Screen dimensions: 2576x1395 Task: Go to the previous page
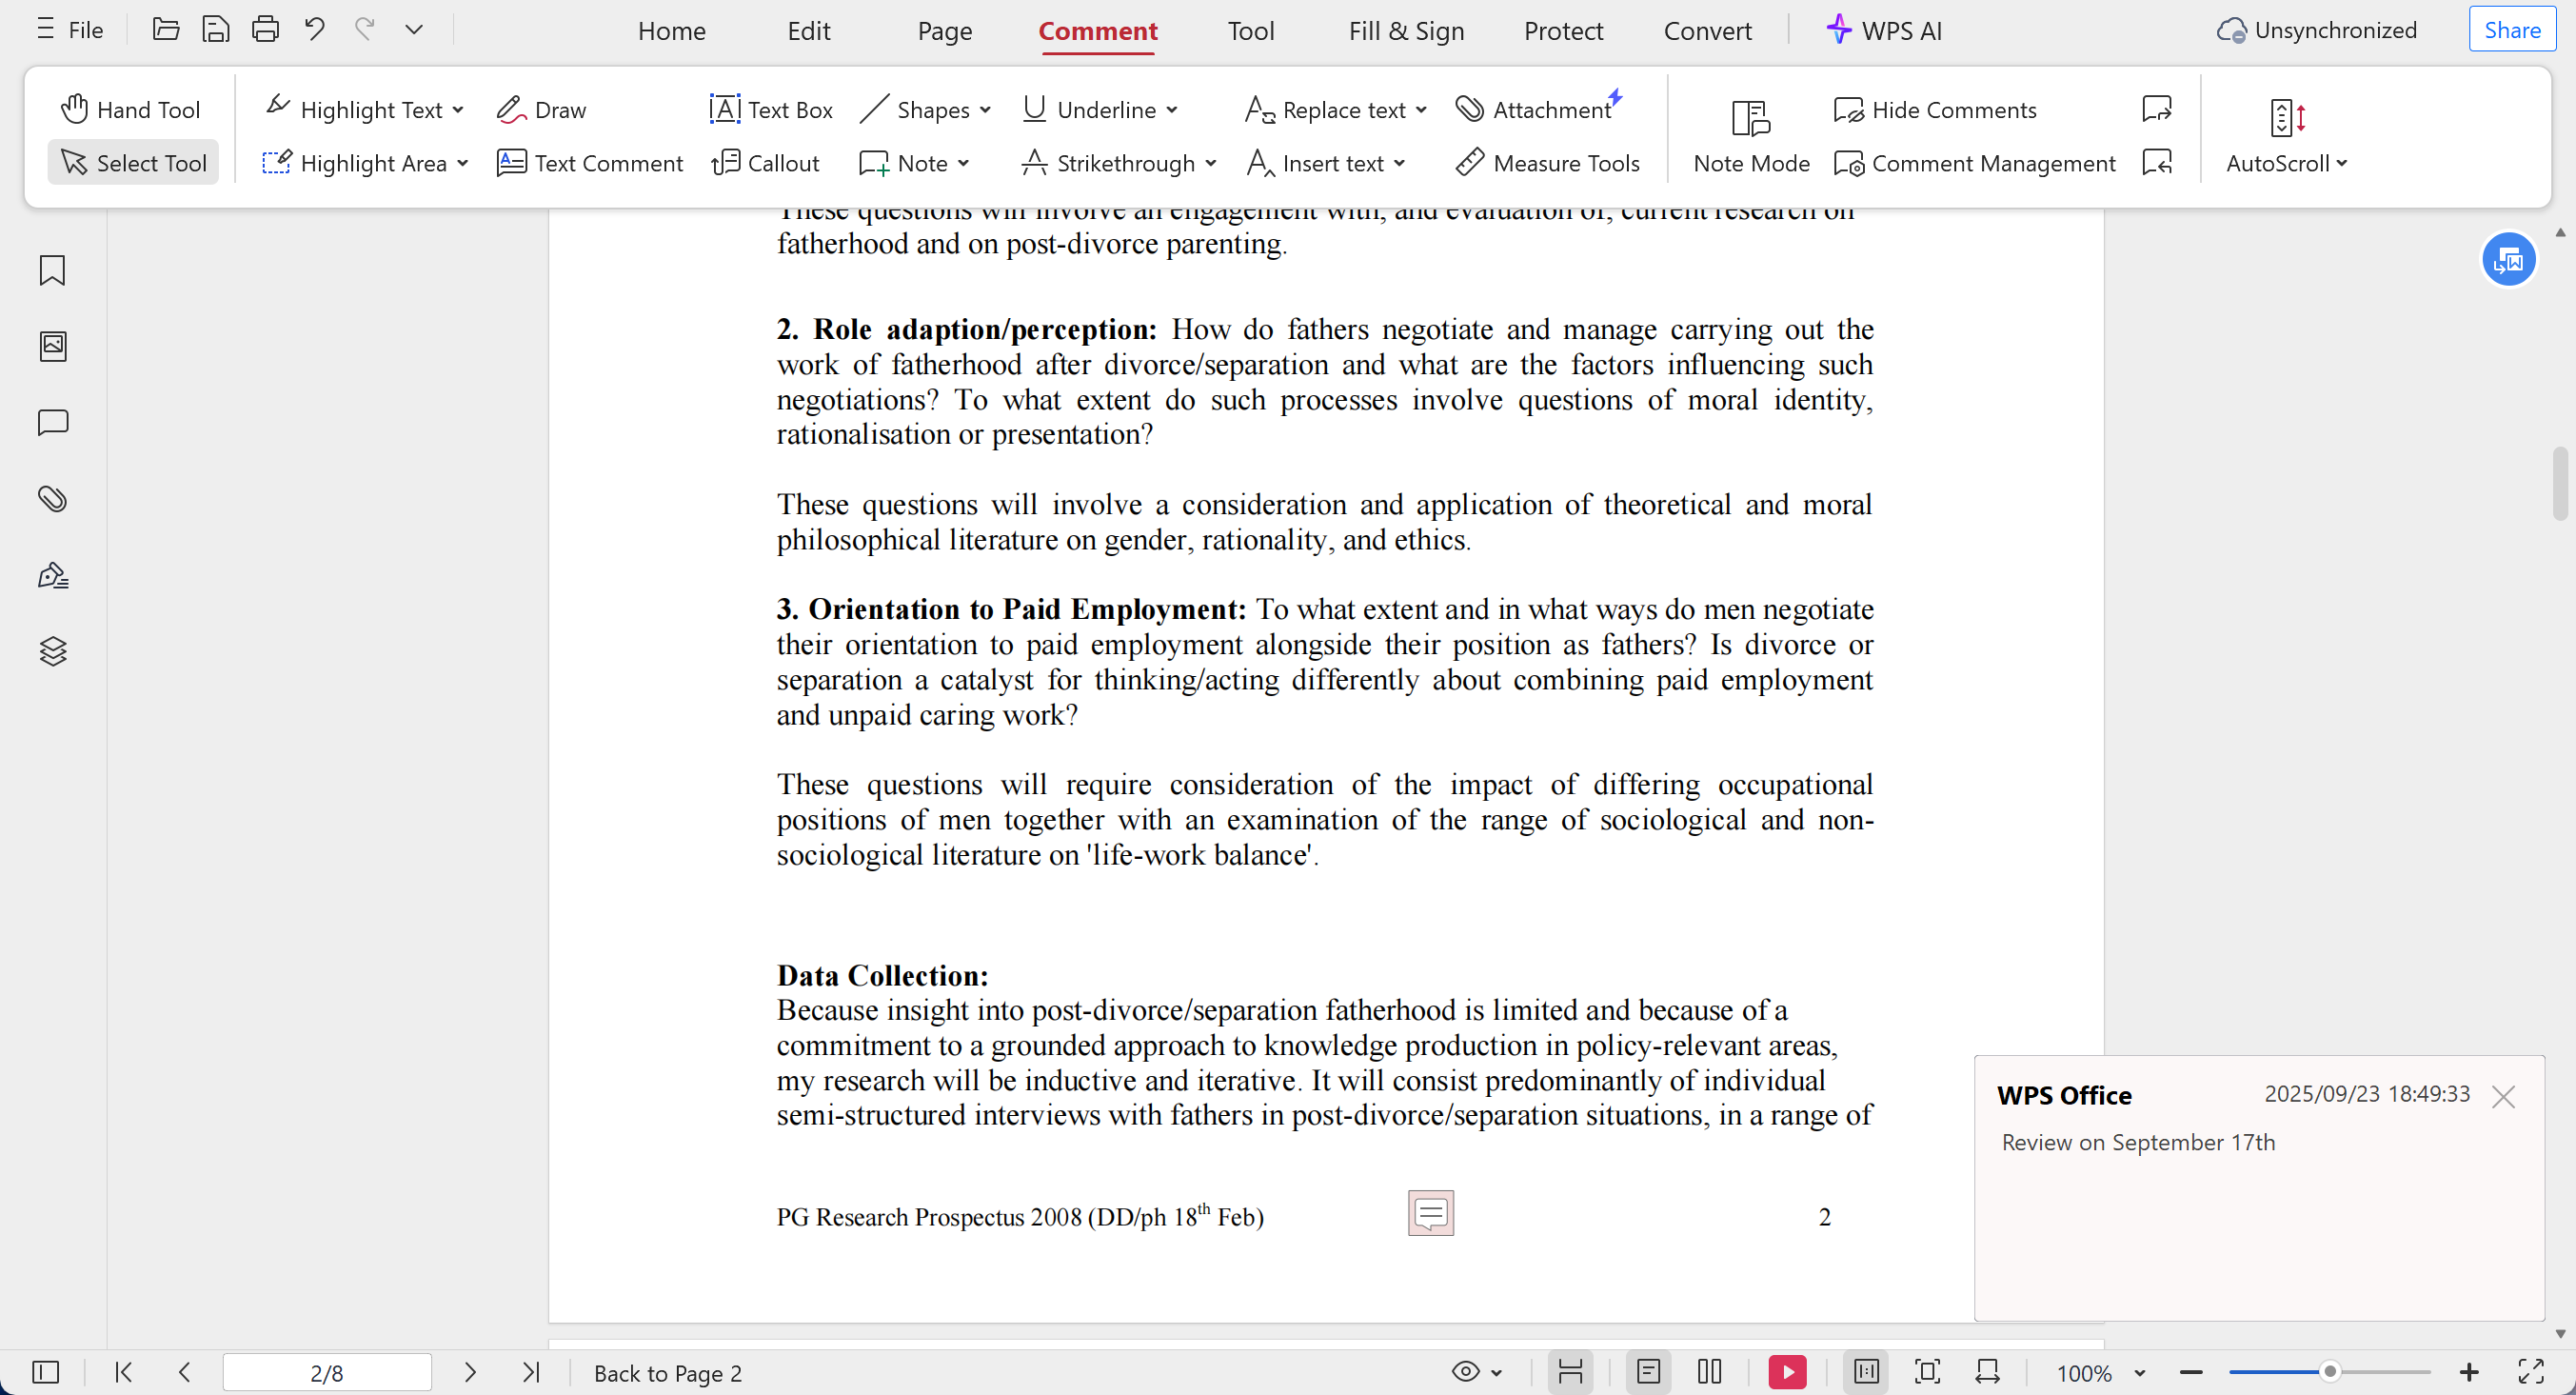(x=184, y=1372)
